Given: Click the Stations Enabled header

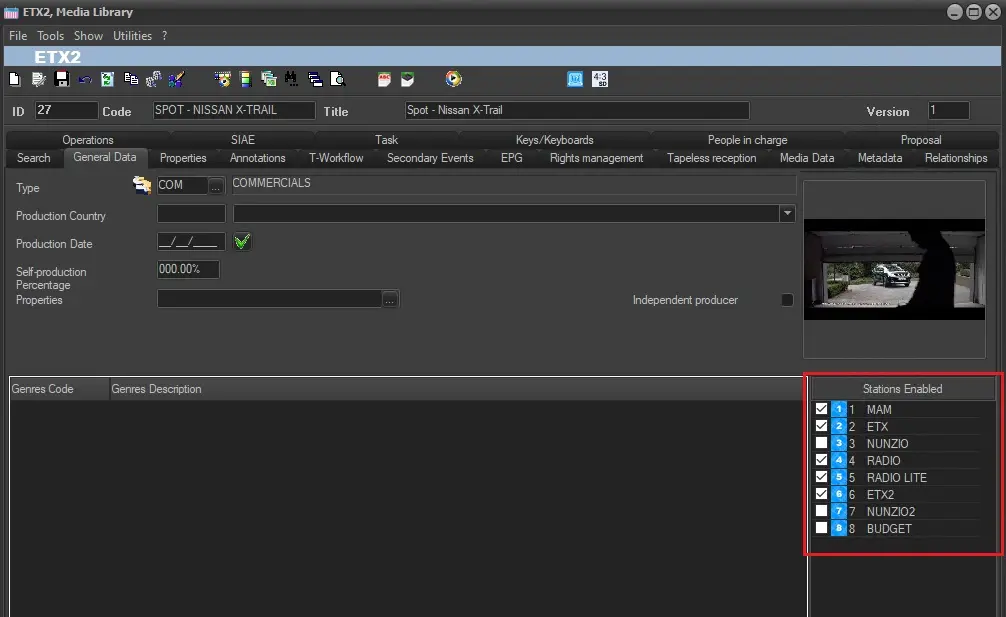Looking at the screenshot, I should (x=902, y=389).
